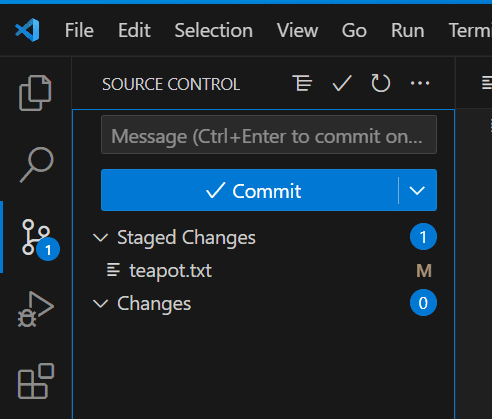Open the Run menu
Image resolution: width=492 pixels, height=419 pixels.
click(x=408, y=30)
